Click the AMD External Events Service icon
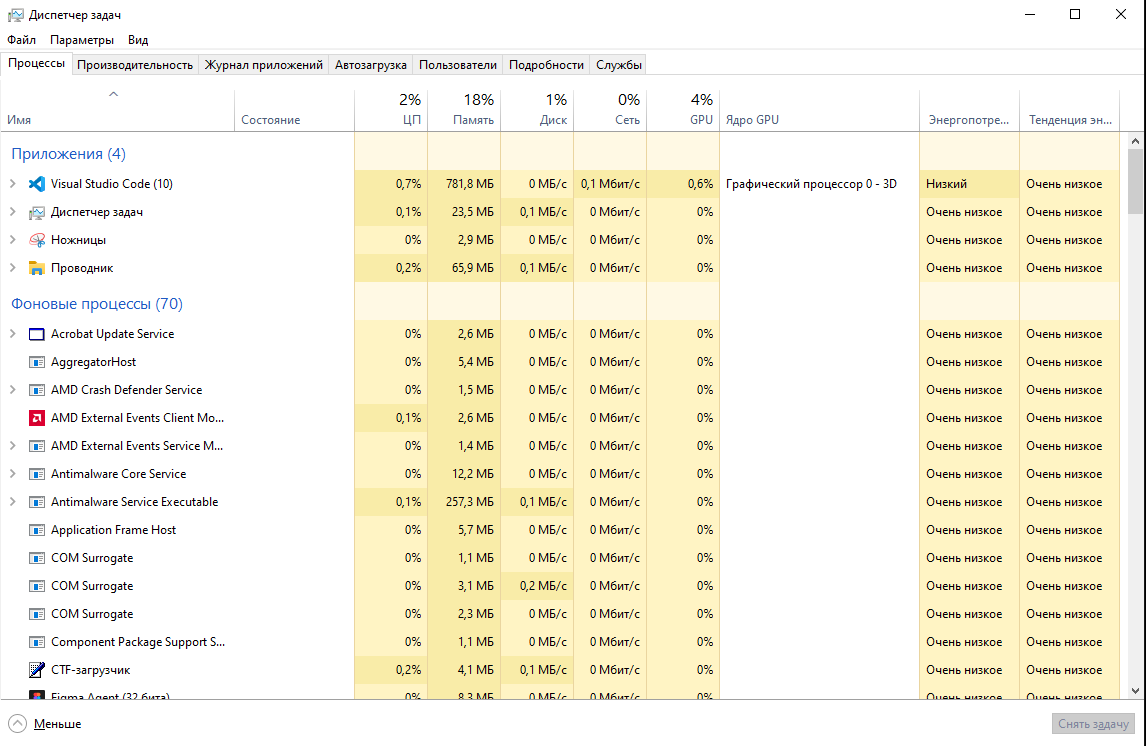The width and height of the screenshot is (1146, 746). (37, 446)
